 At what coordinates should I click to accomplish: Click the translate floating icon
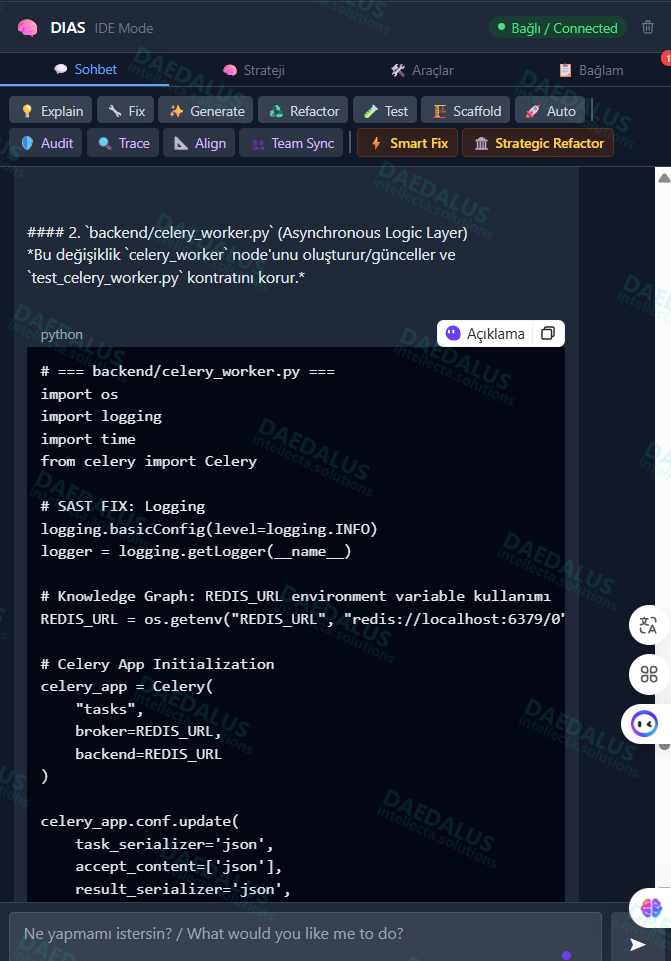pyautogui.click(x=648, y=625)
